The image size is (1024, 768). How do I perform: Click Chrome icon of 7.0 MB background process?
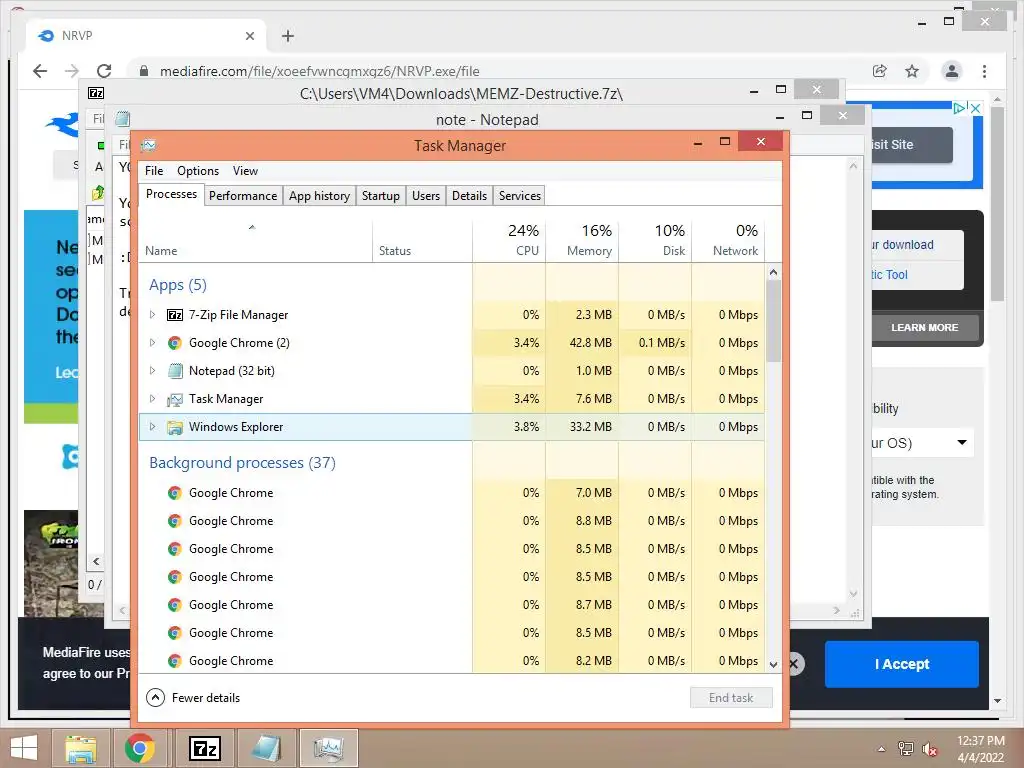click(x=174, y=493)
